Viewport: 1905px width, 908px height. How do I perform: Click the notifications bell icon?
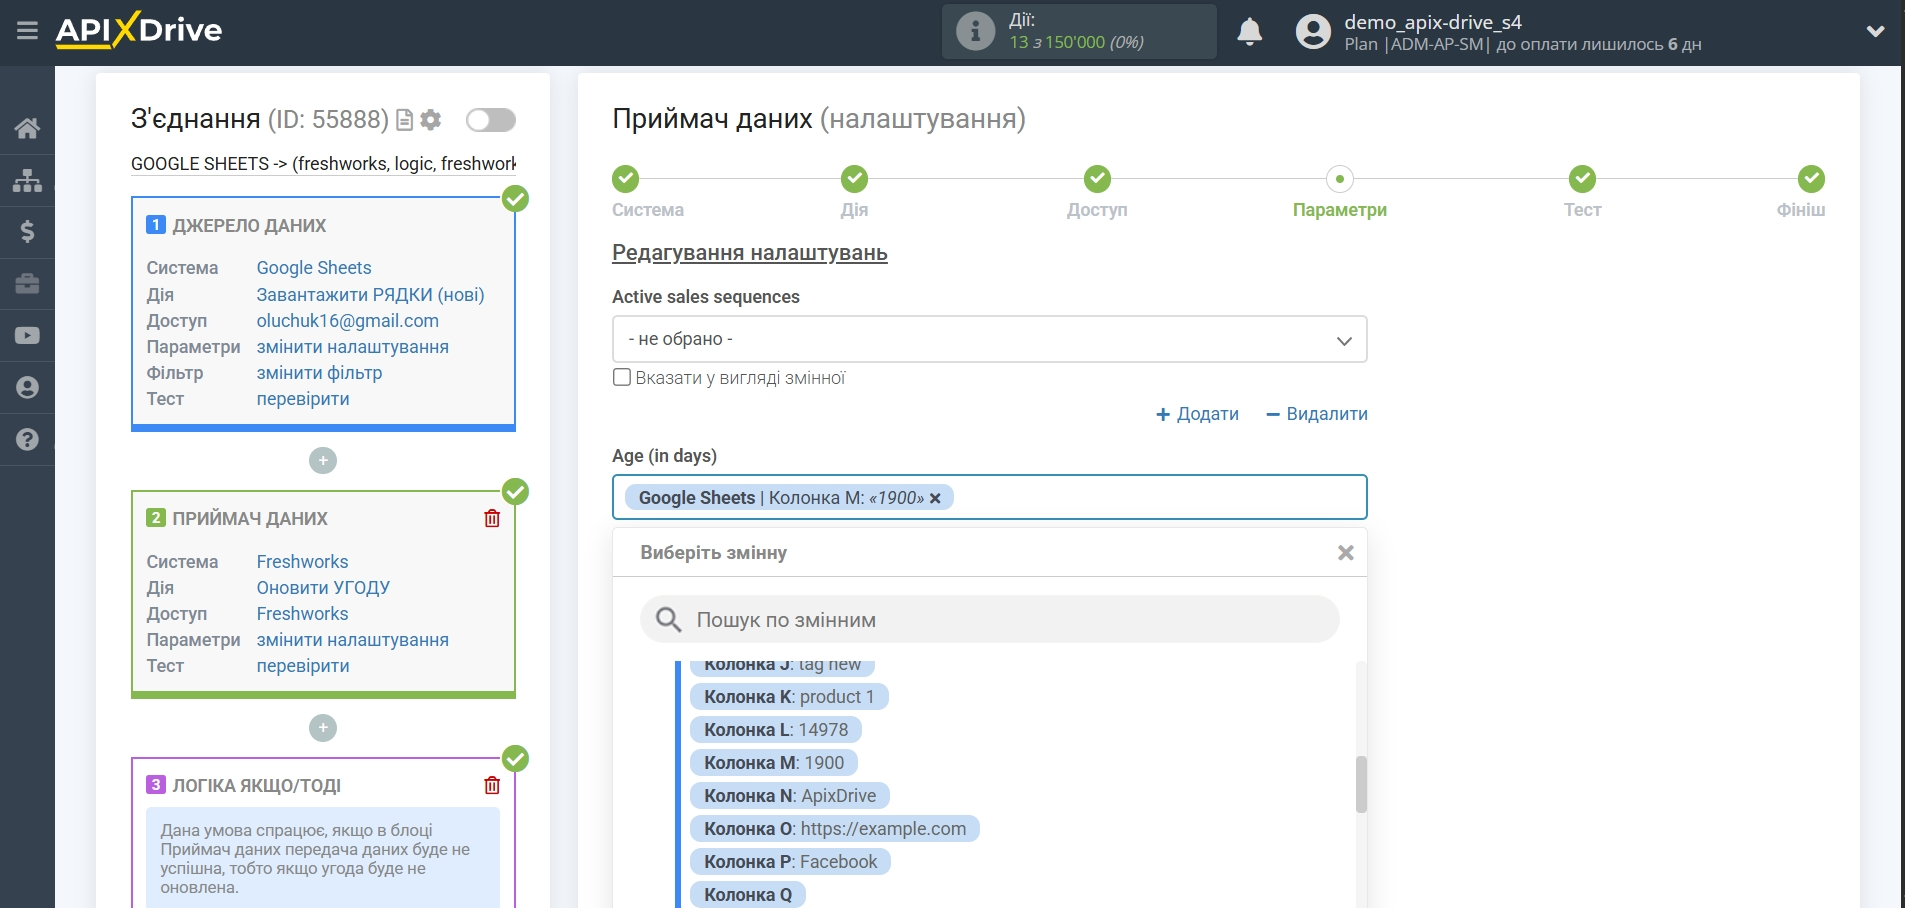tap(1249, 32)
